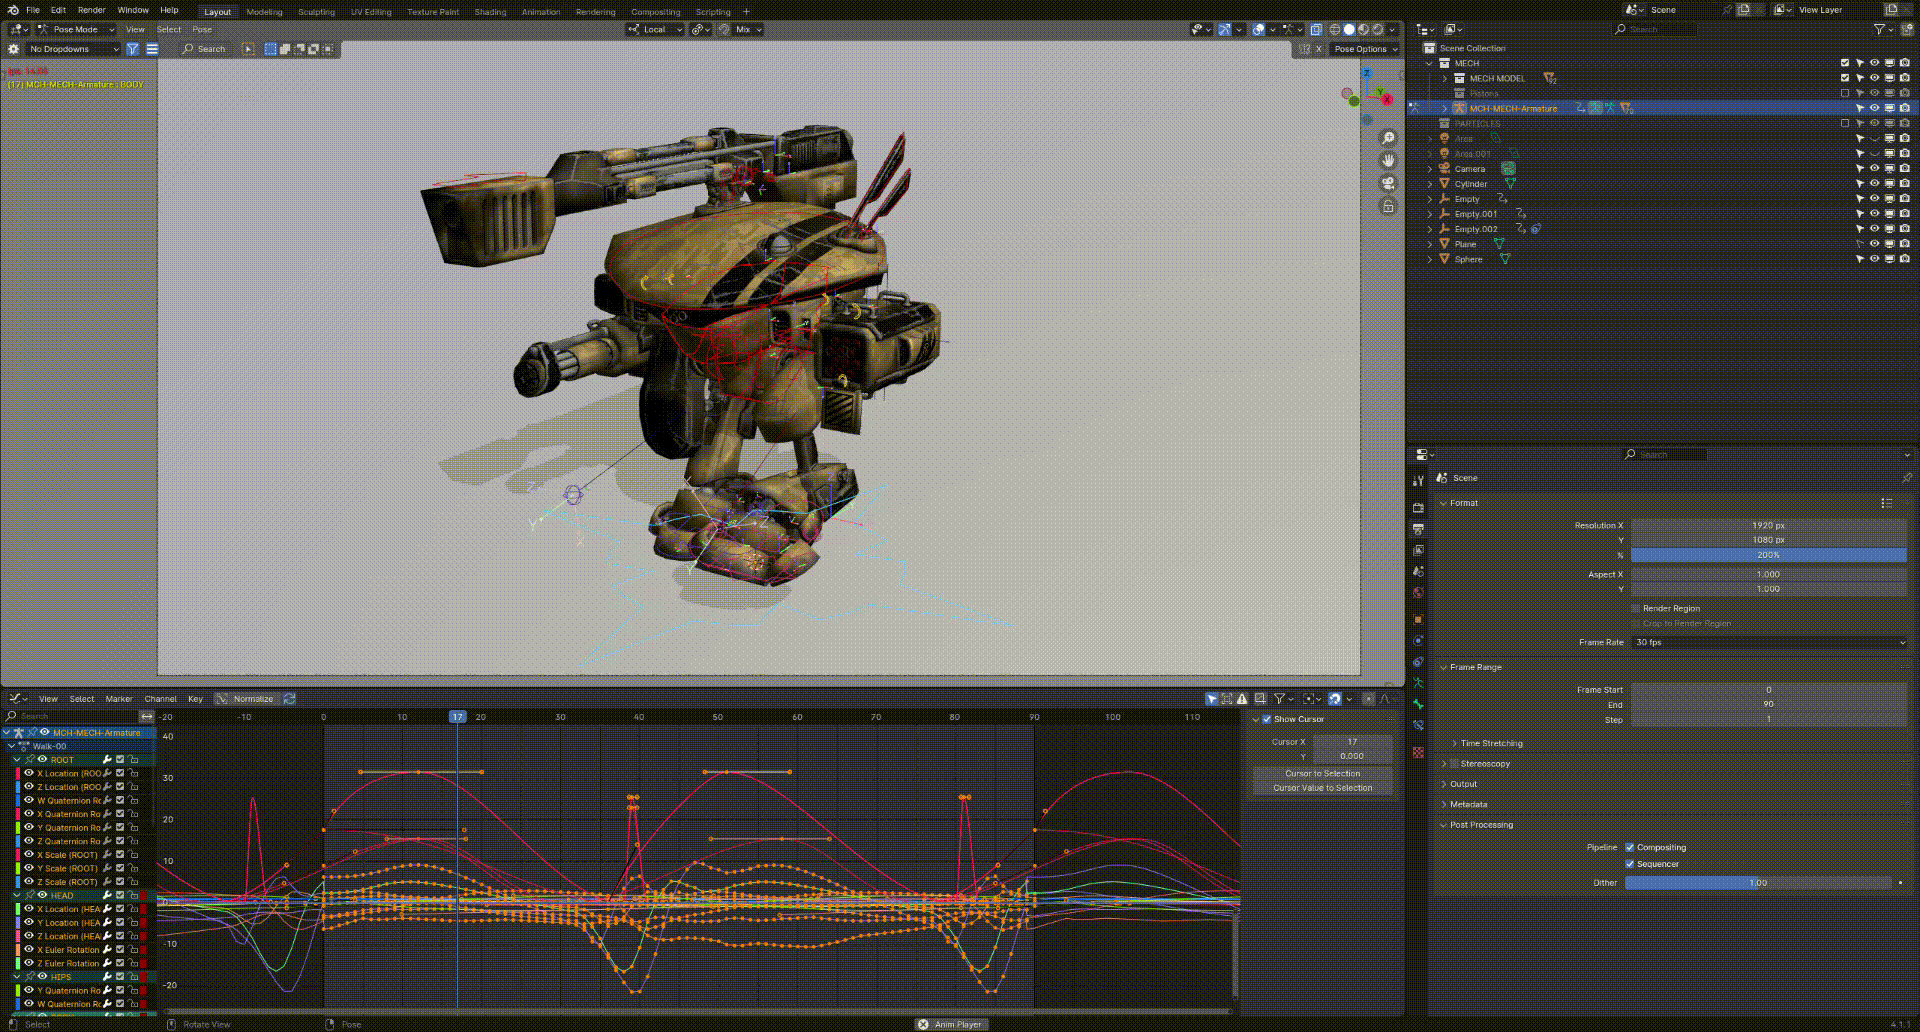
Task: Hide Camera in viewport via eye icon
Action: pyautogui.click(x=1875, y=169)
